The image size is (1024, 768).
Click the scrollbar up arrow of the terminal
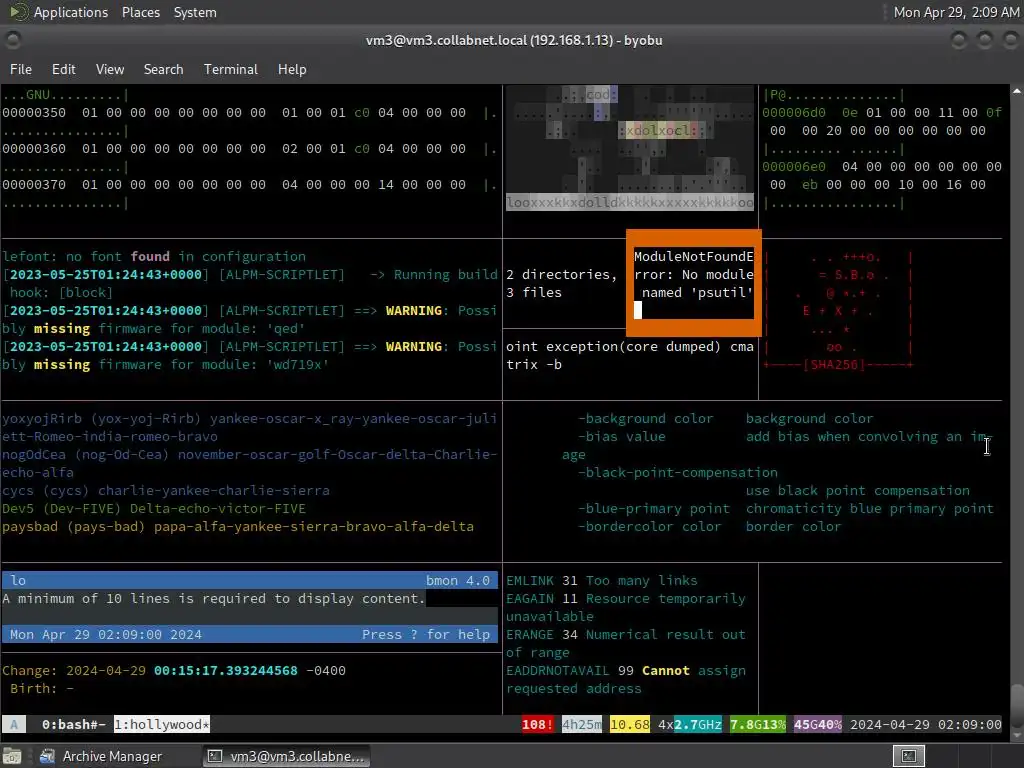(x=1017, y=91)
